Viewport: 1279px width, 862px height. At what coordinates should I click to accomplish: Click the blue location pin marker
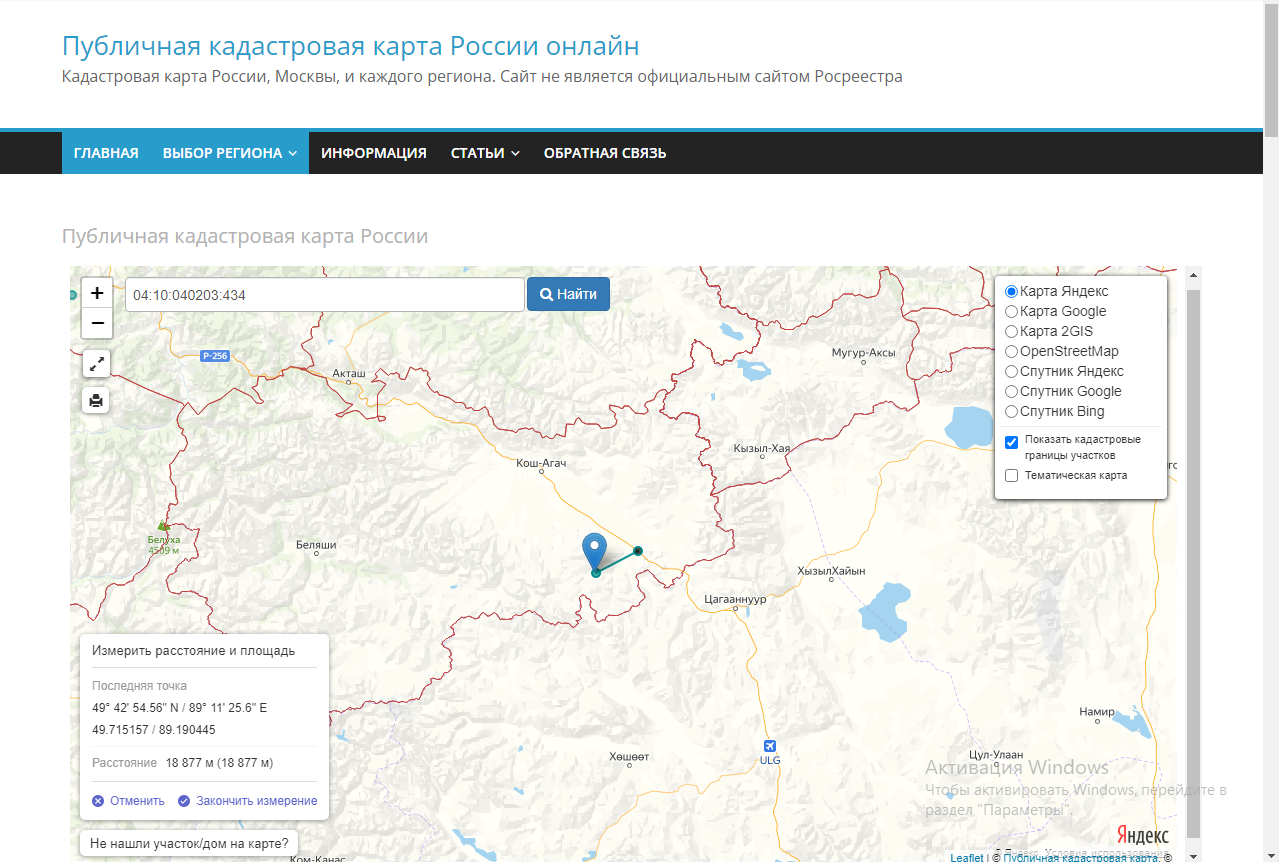(595, 552)
